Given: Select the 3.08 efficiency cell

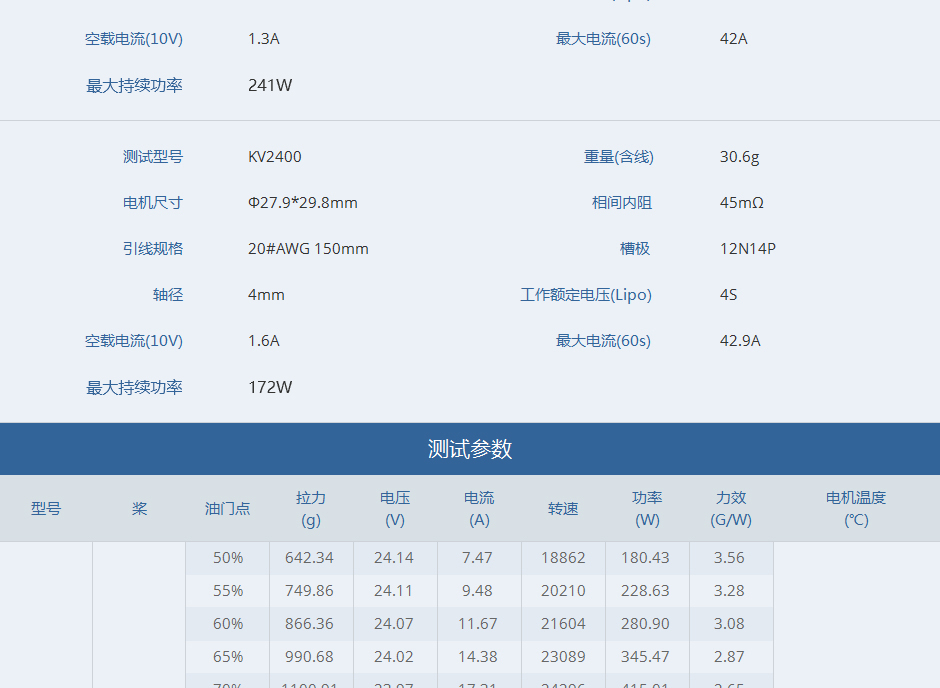Looking at the screenshot, I should pyautogui.click(x=729, y=624).
